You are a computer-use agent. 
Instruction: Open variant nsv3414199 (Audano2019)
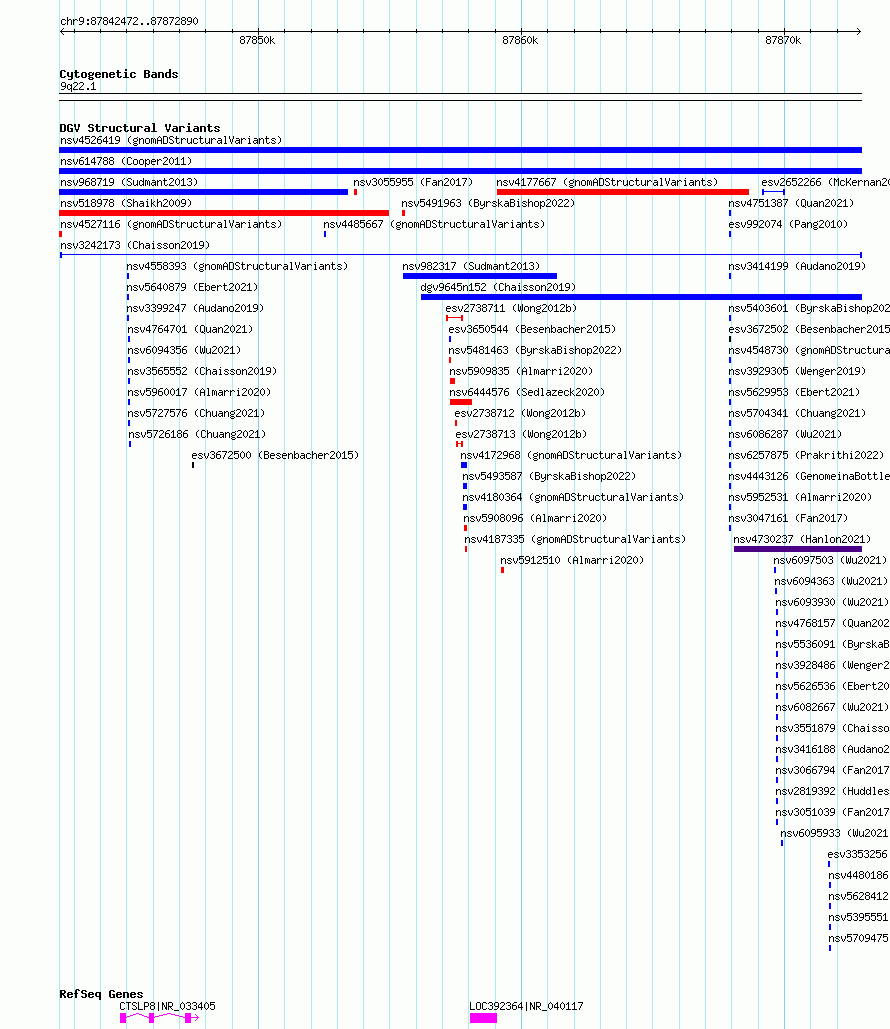(797, 266)
